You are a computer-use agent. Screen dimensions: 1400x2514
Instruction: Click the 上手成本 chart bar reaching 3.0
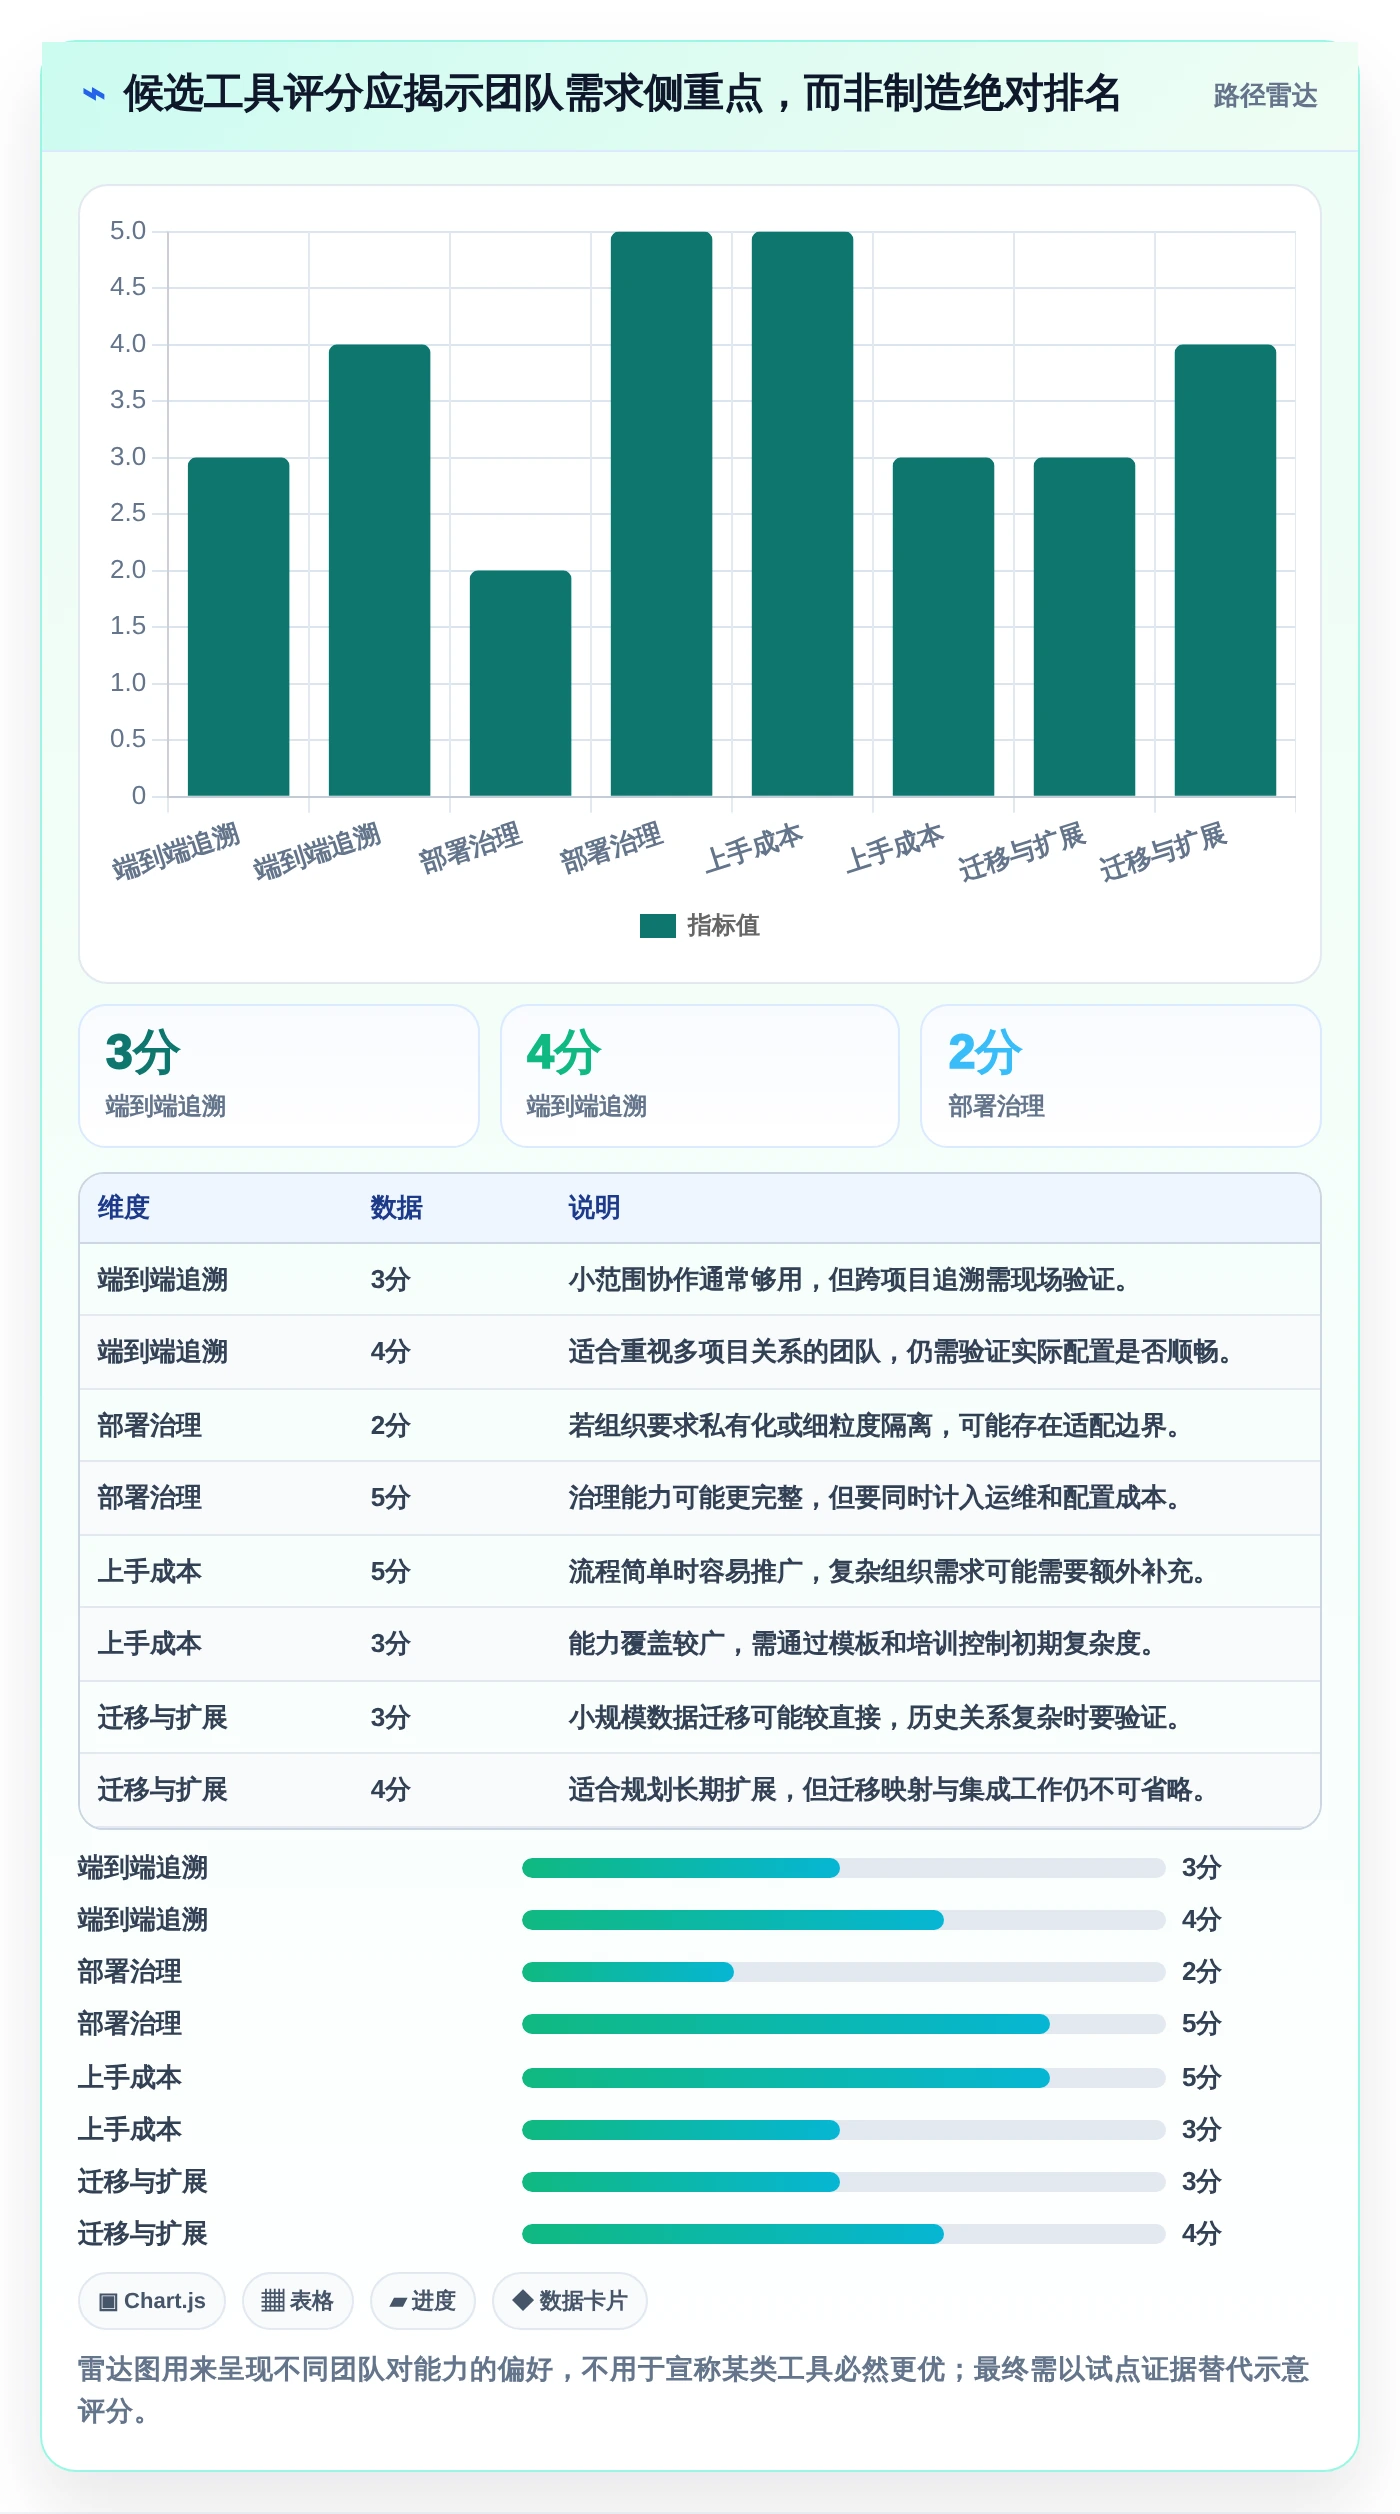tap(944, 627)
